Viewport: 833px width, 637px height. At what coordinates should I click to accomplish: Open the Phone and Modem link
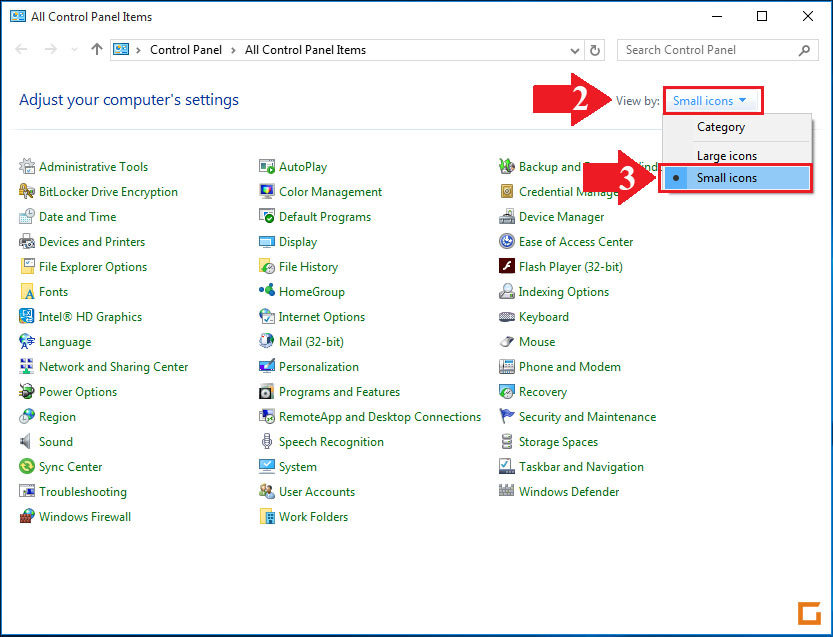[x=570, y=367]
